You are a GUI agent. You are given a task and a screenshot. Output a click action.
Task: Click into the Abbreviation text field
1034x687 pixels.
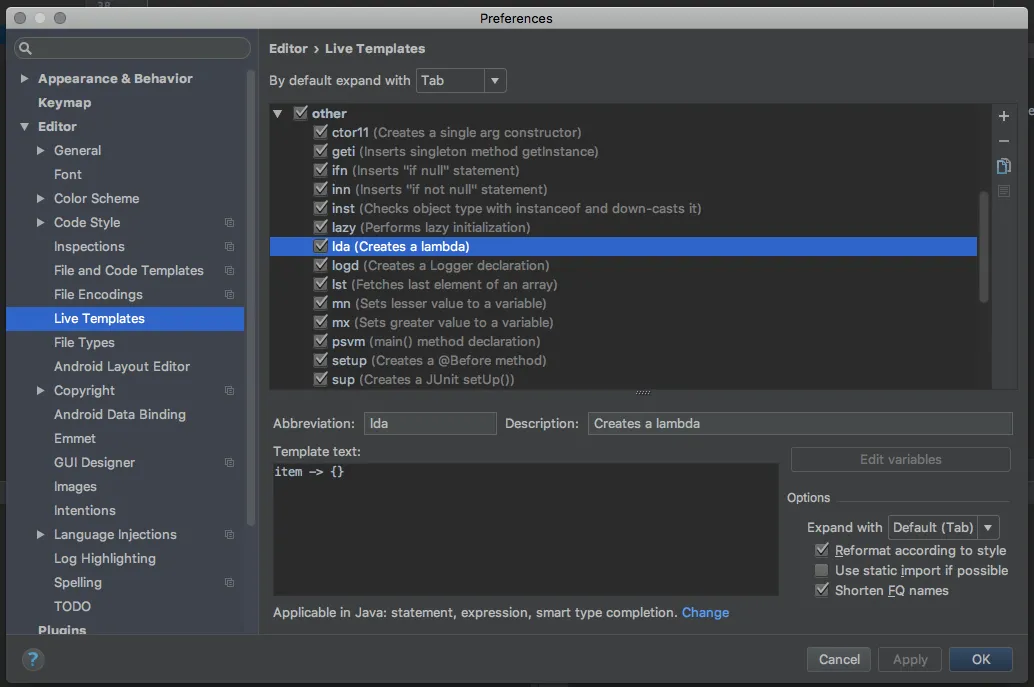pos(430,423)
